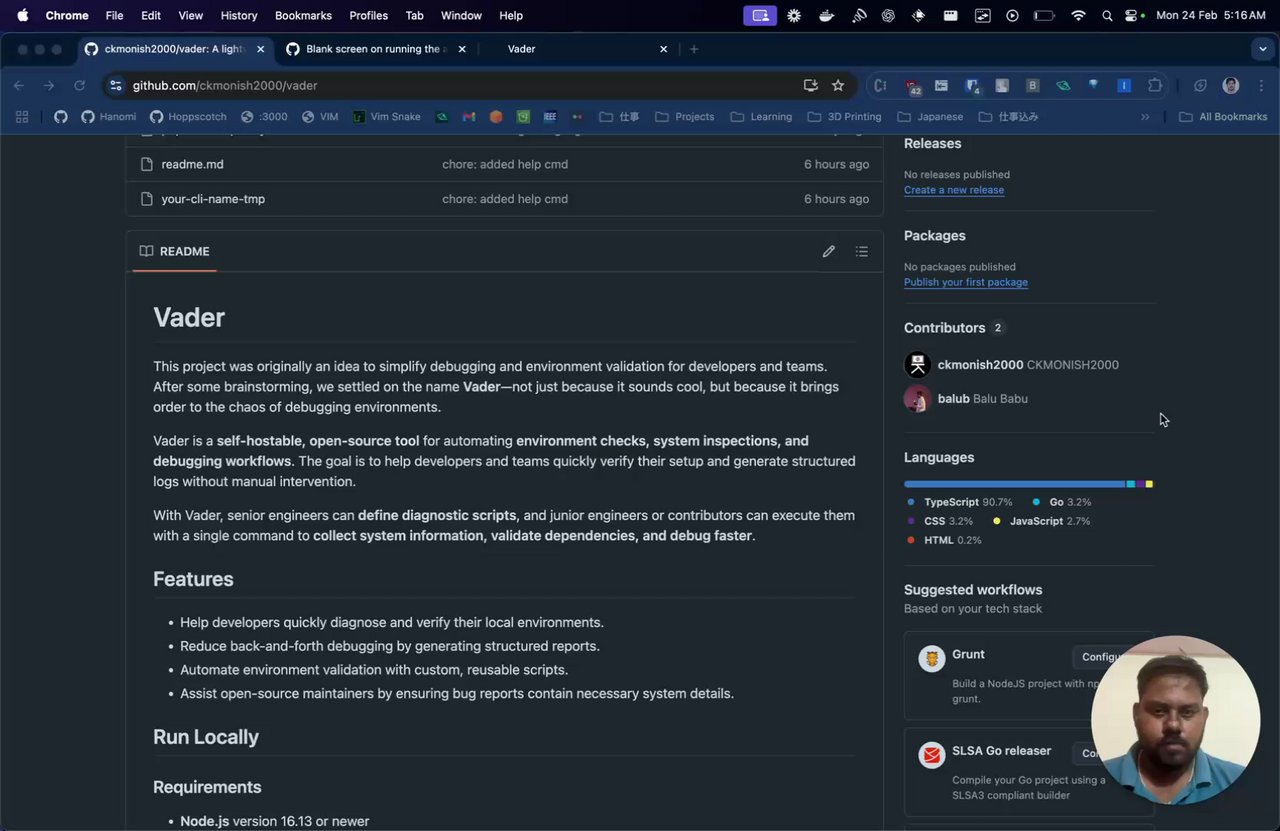
Task: Expand the tab search dropdown
Action: click(1263, 49)
